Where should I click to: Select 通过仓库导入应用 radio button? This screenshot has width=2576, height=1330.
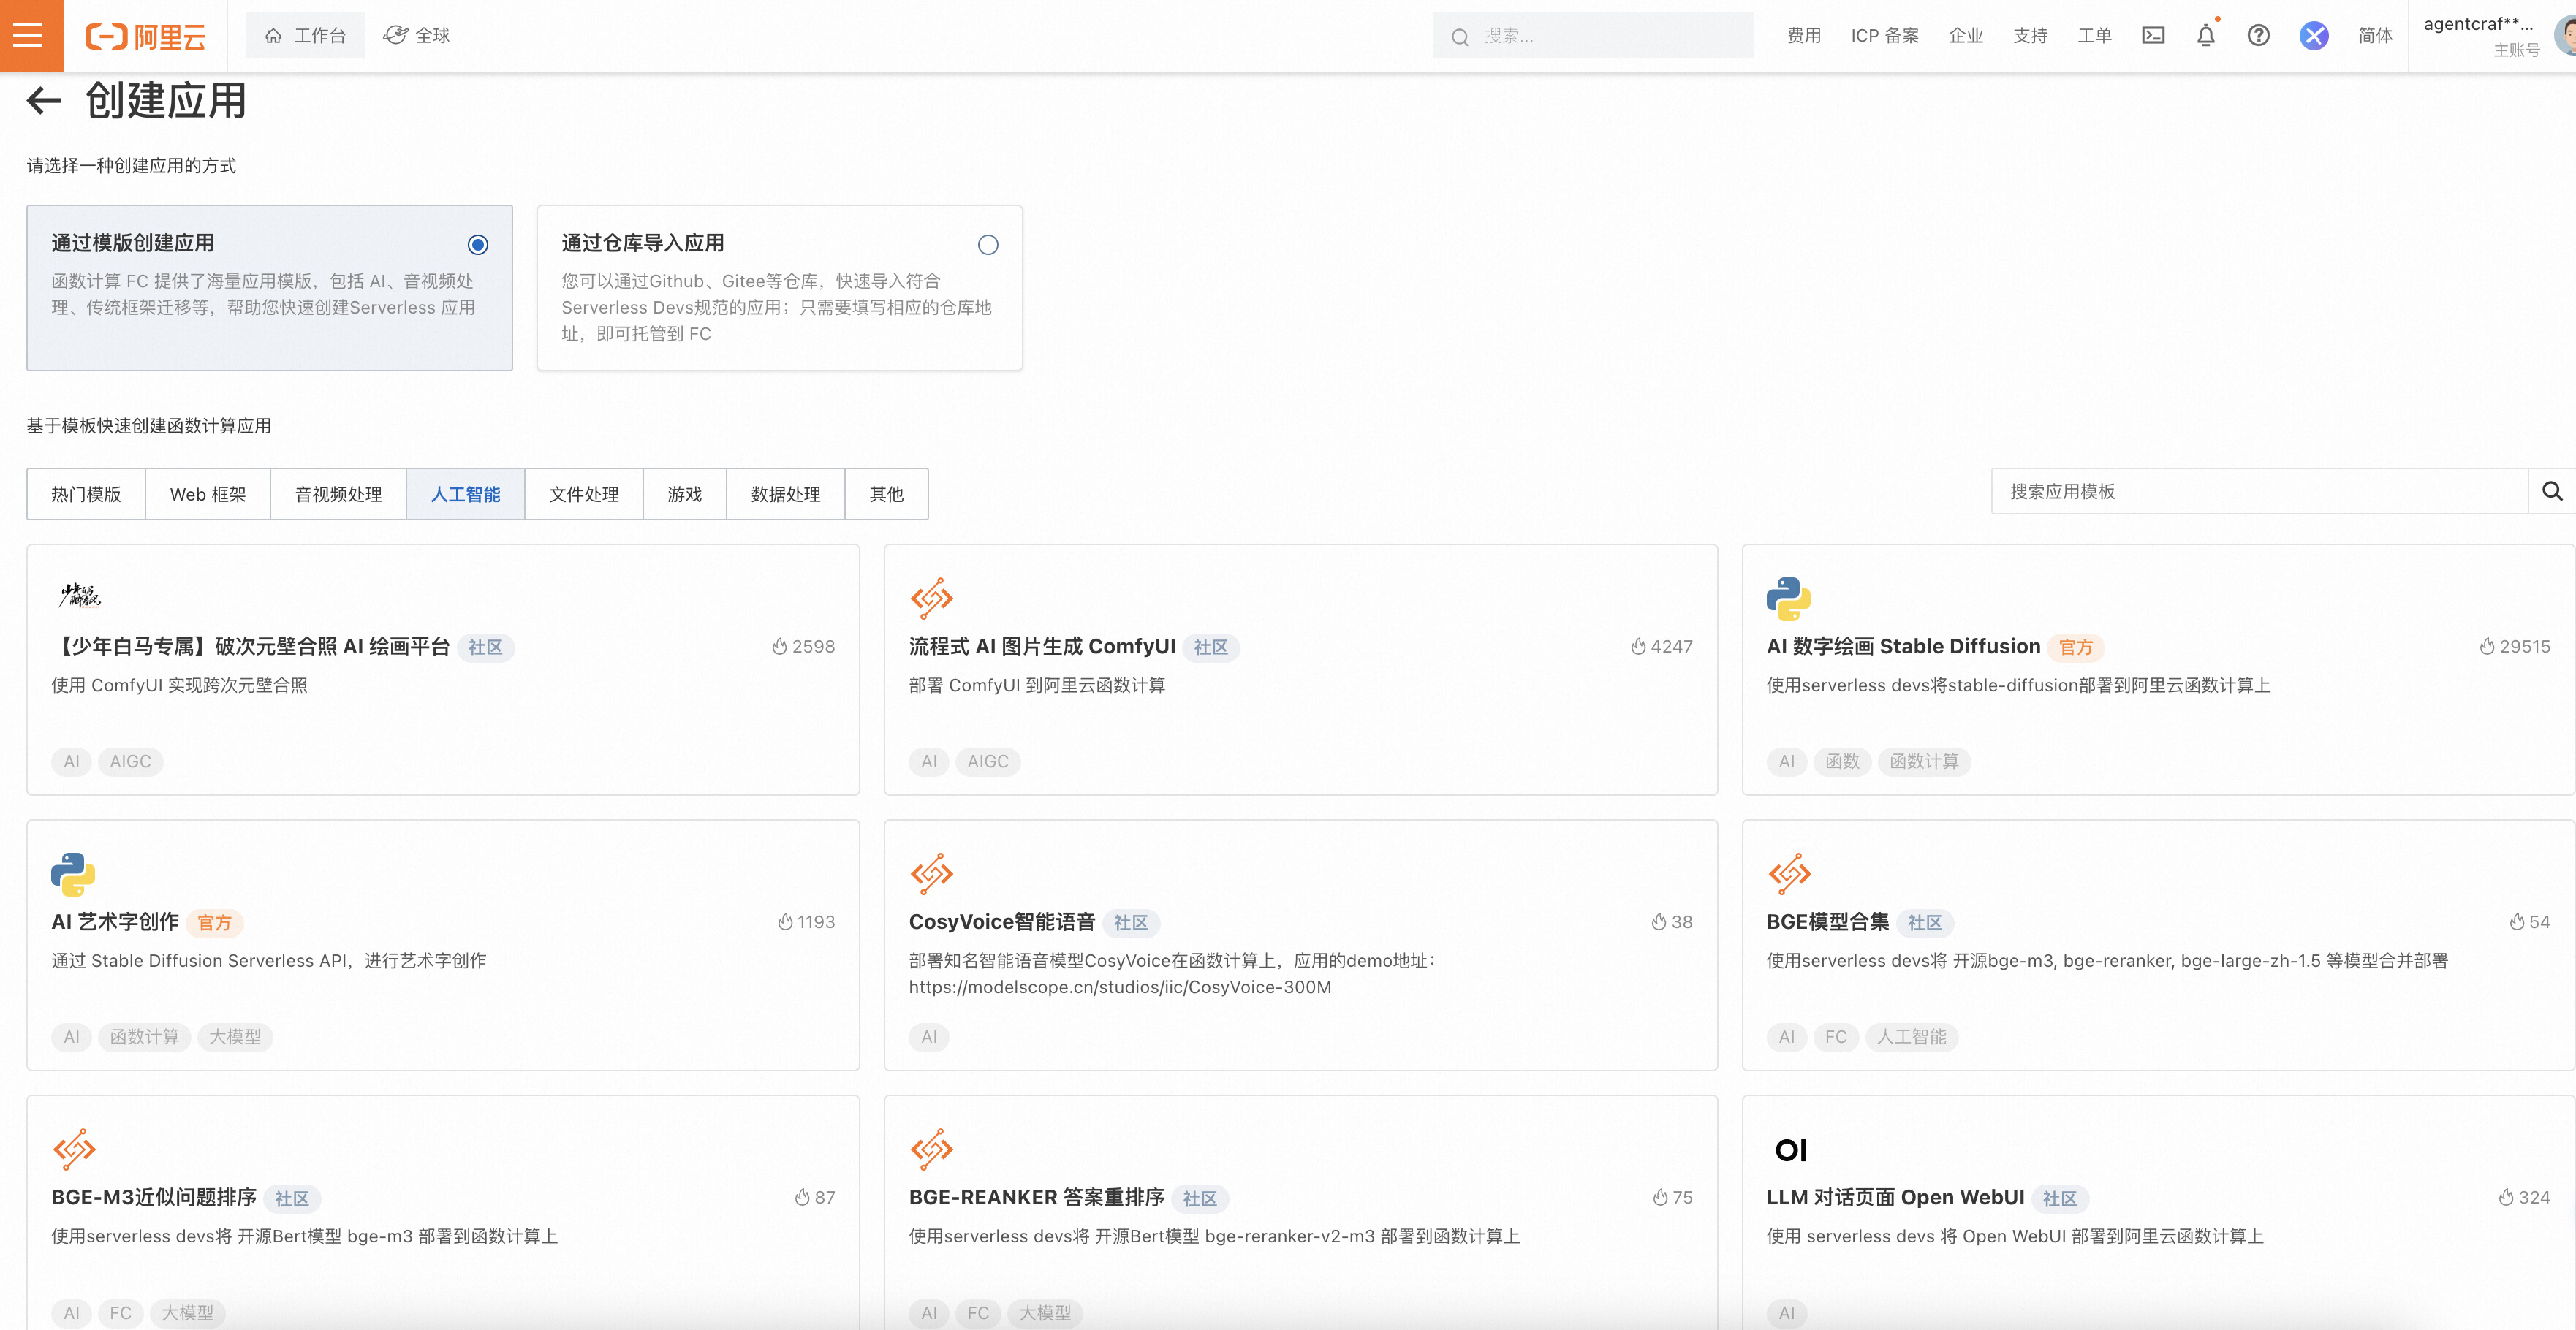point(988,244)
